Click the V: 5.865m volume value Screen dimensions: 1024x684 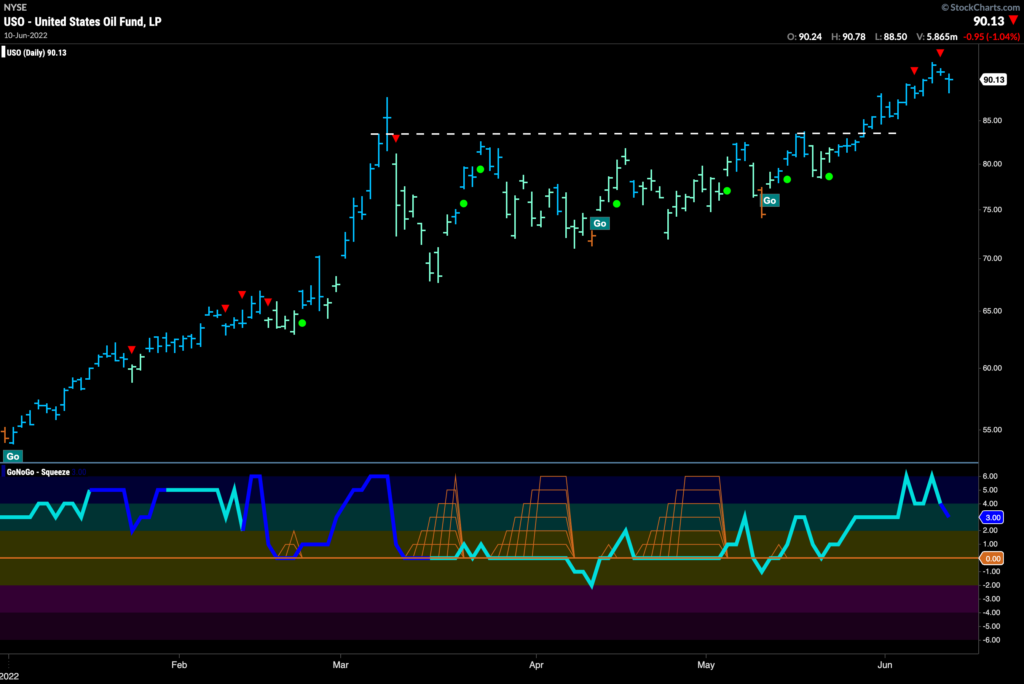pyautogui.click(x=936, y=37)
